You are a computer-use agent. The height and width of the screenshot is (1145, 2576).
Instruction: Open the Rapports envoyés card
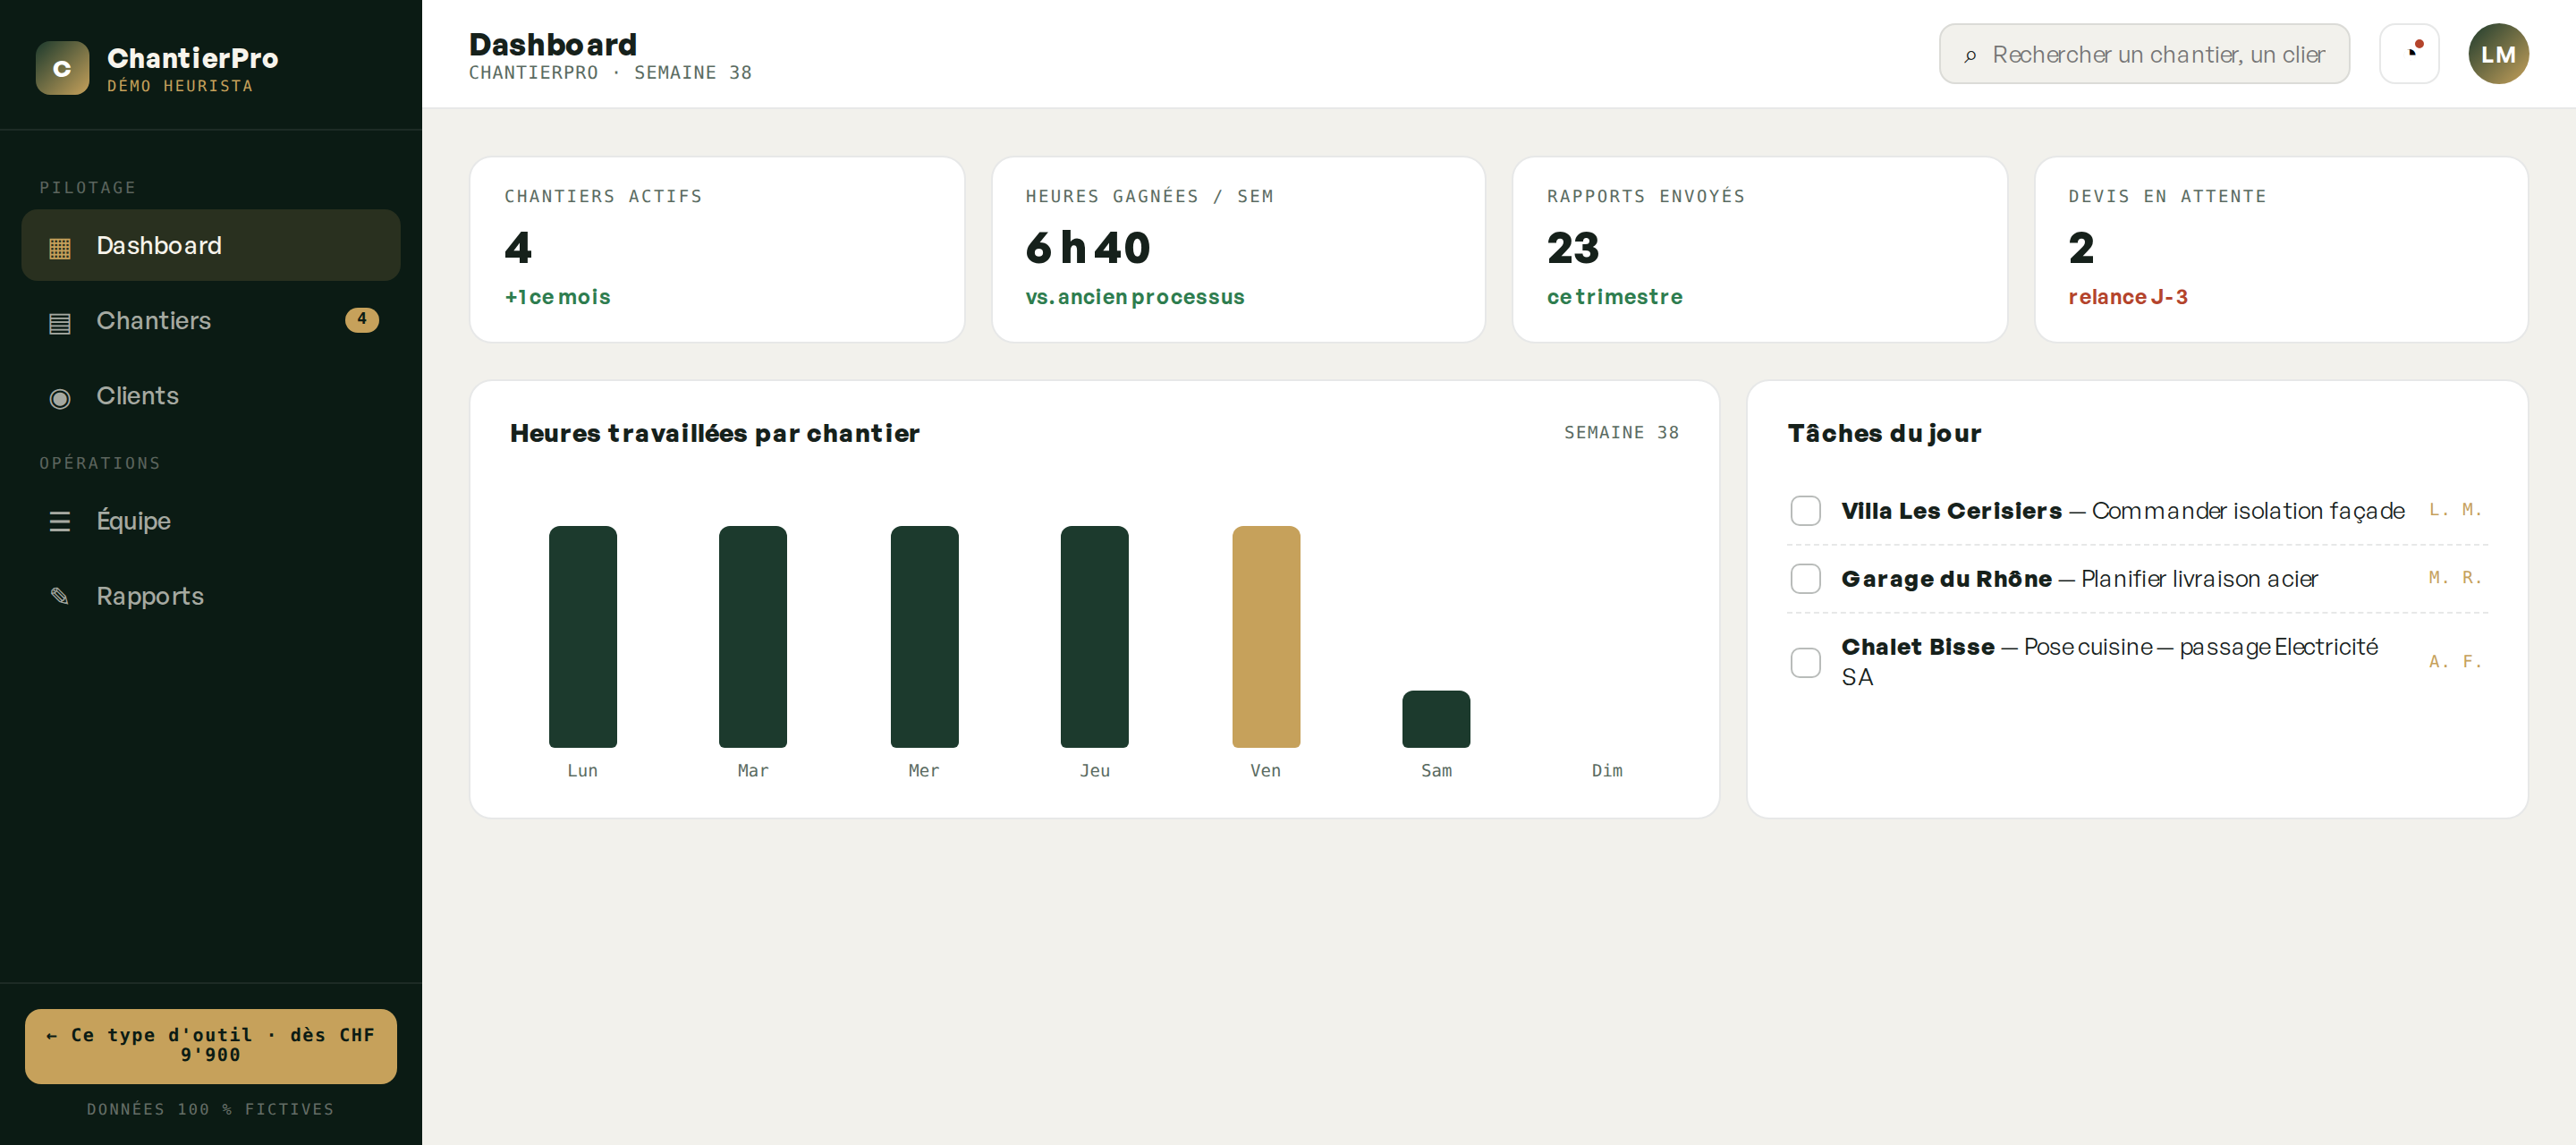point(1759,249)
